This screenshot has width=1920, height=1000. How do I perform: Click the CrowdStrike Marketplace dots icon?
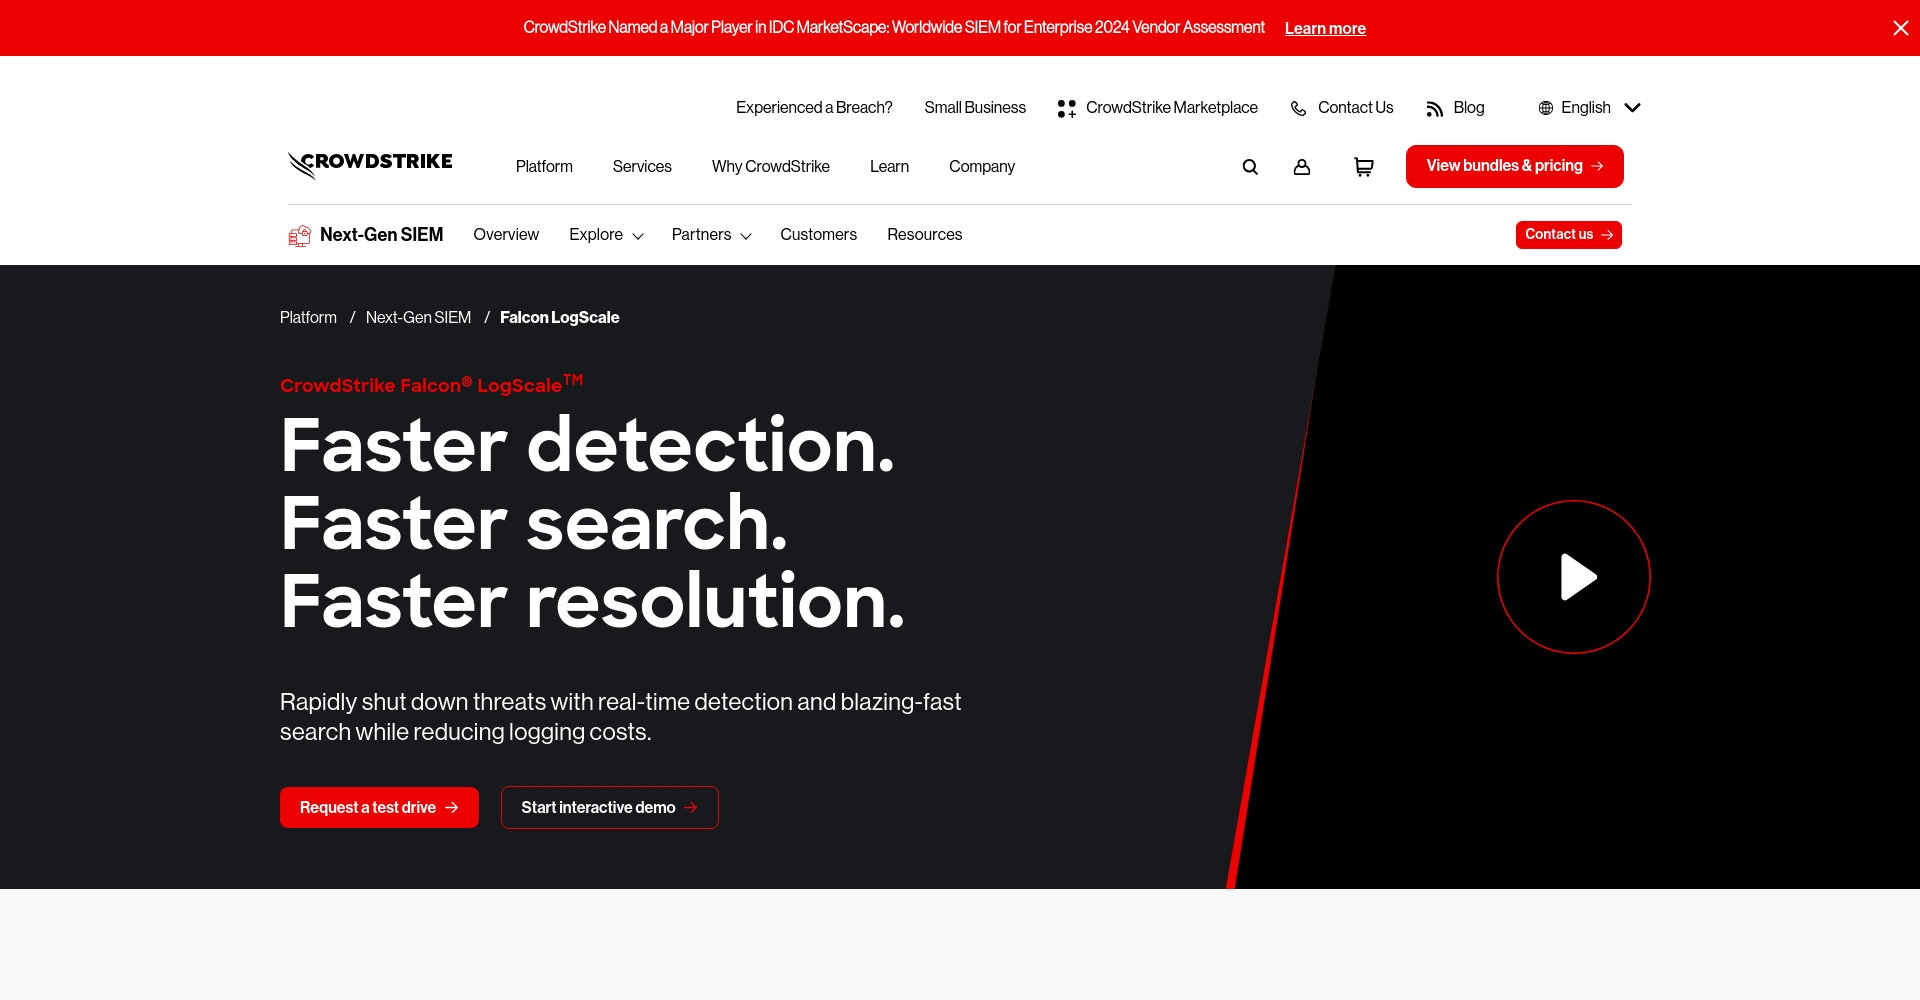(x=1067, y=108)
